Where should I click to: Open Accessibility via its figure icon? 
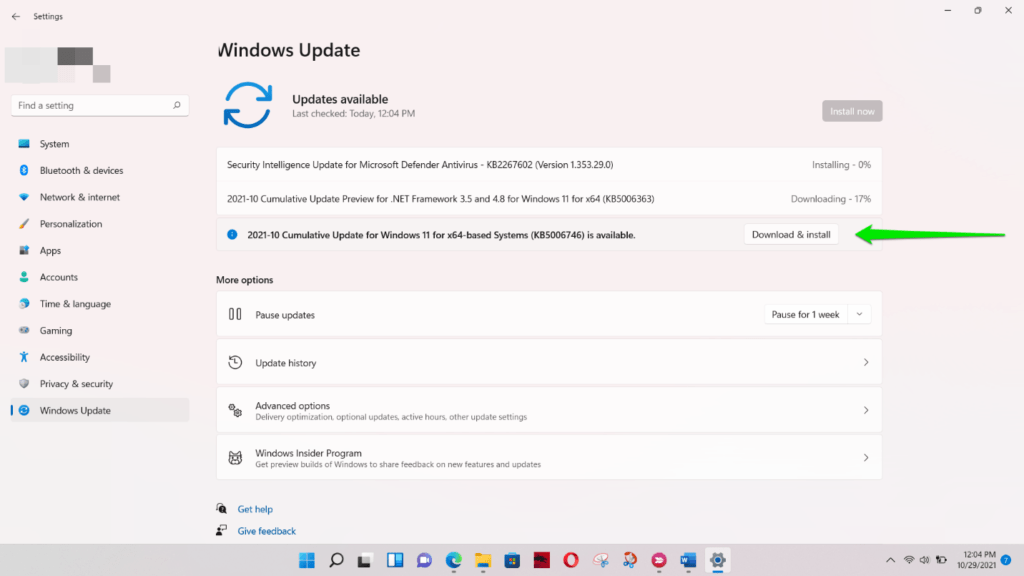pos(23,357)
